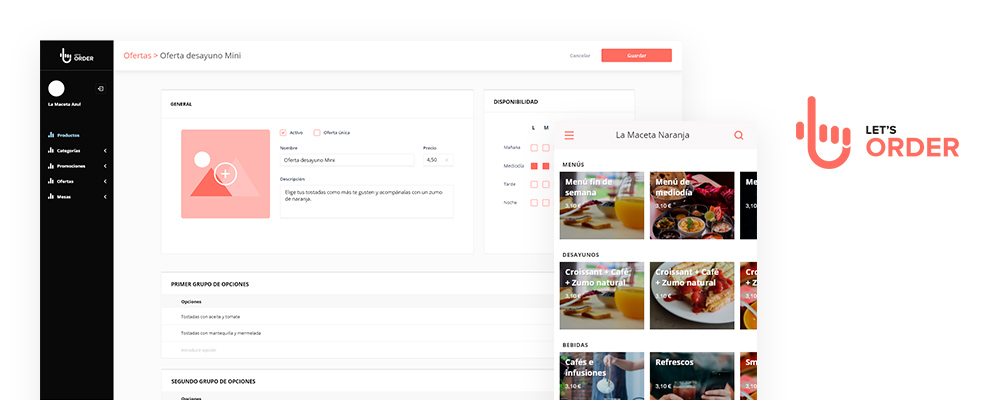Uncheck Mediodía availability for column M
This screenshot has height=400, width=1000.
coord(546,166)
